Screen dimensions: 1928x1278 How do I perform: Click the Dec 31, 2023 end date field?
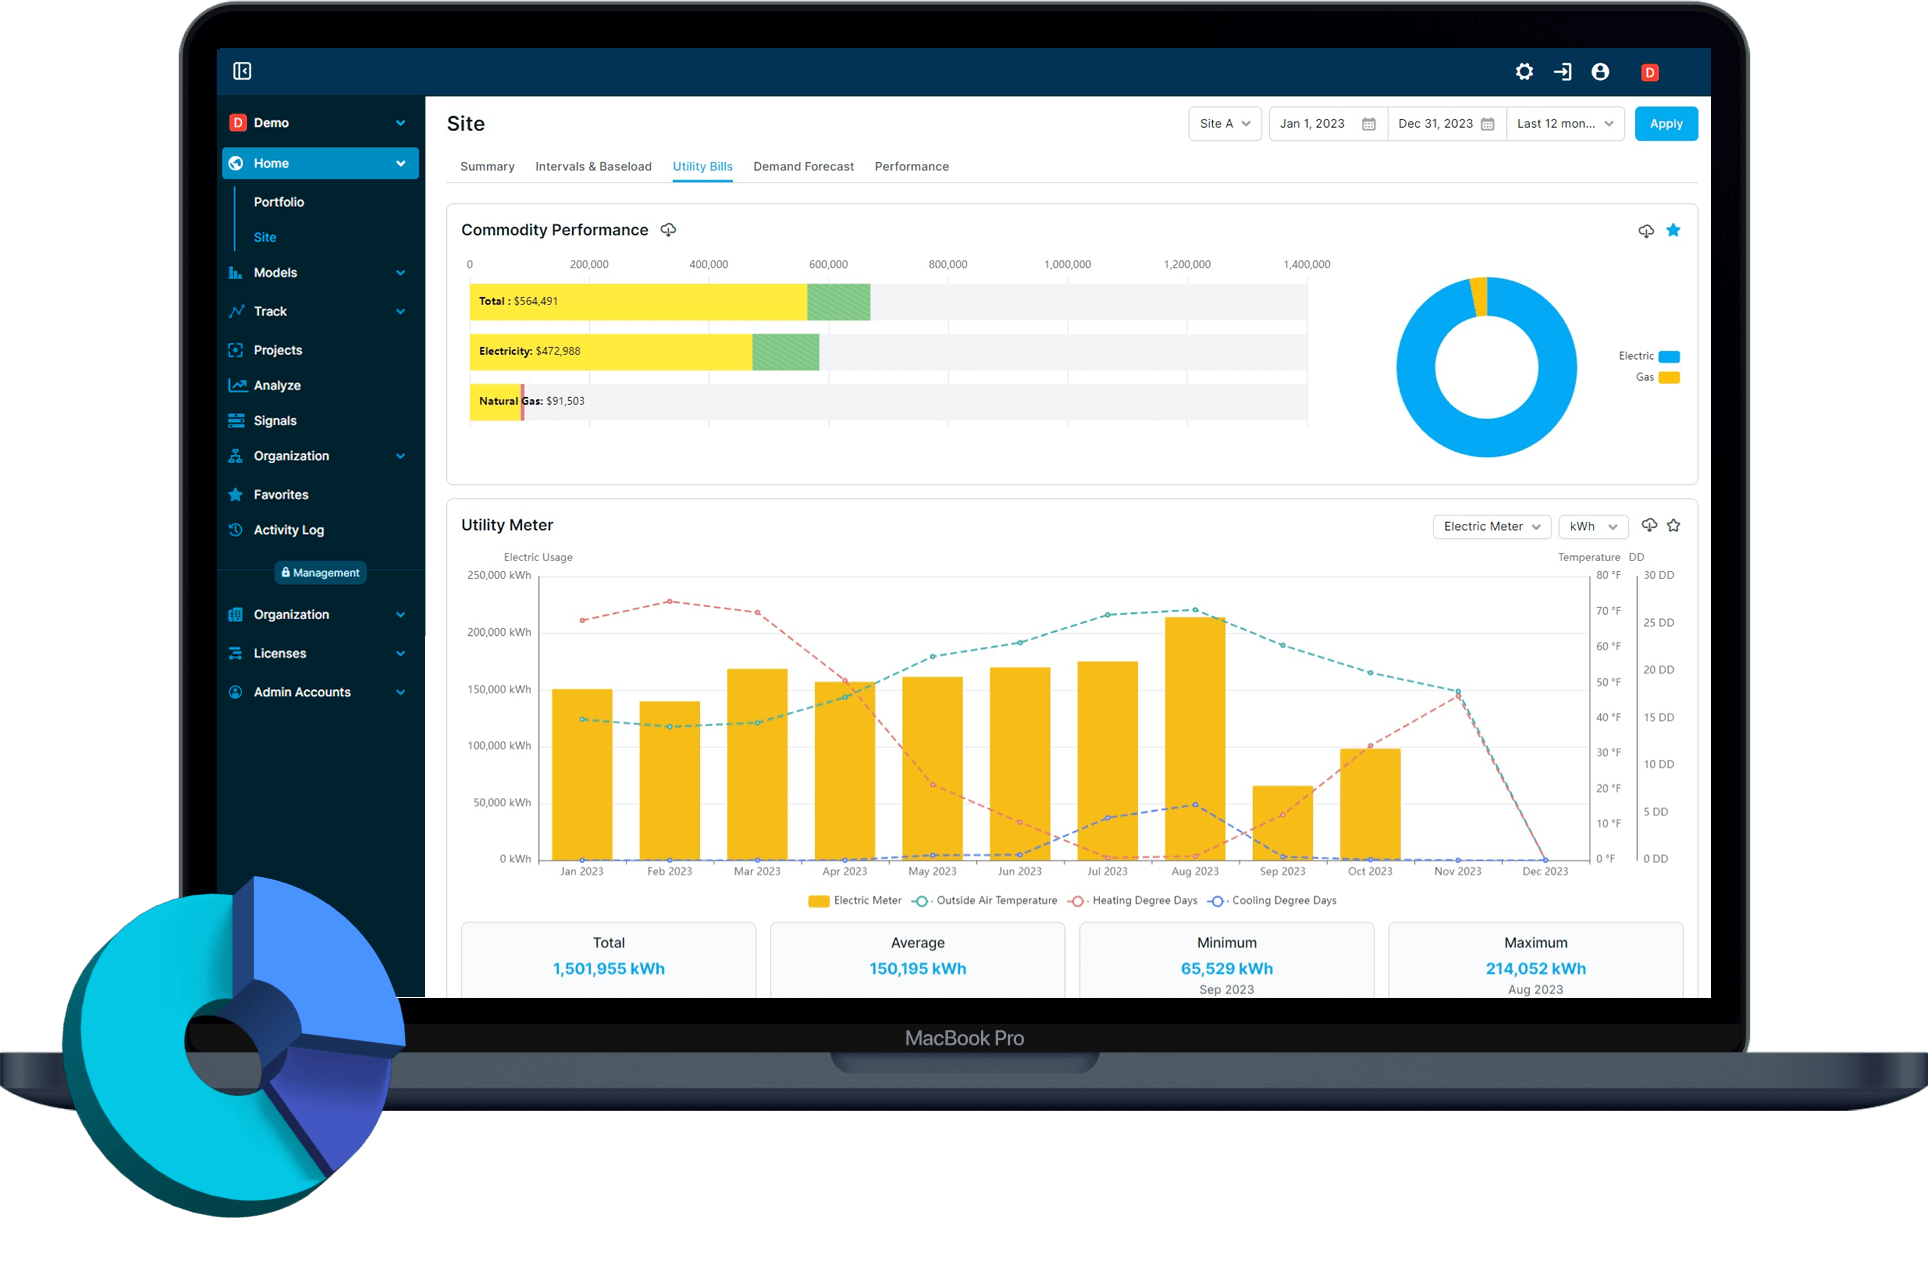pos(1446,124)
